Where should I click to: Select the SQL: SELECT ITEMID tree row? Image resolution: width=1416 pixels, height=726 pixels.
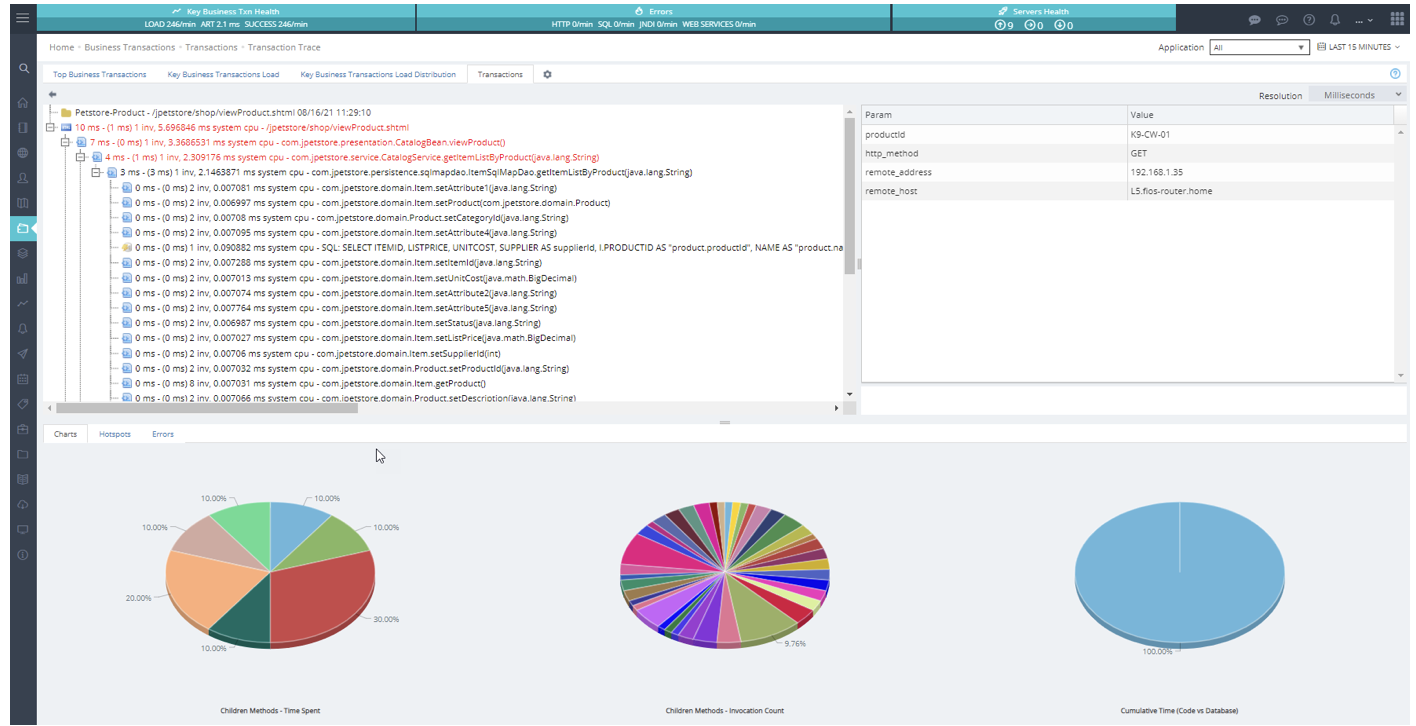click(483, 248)
